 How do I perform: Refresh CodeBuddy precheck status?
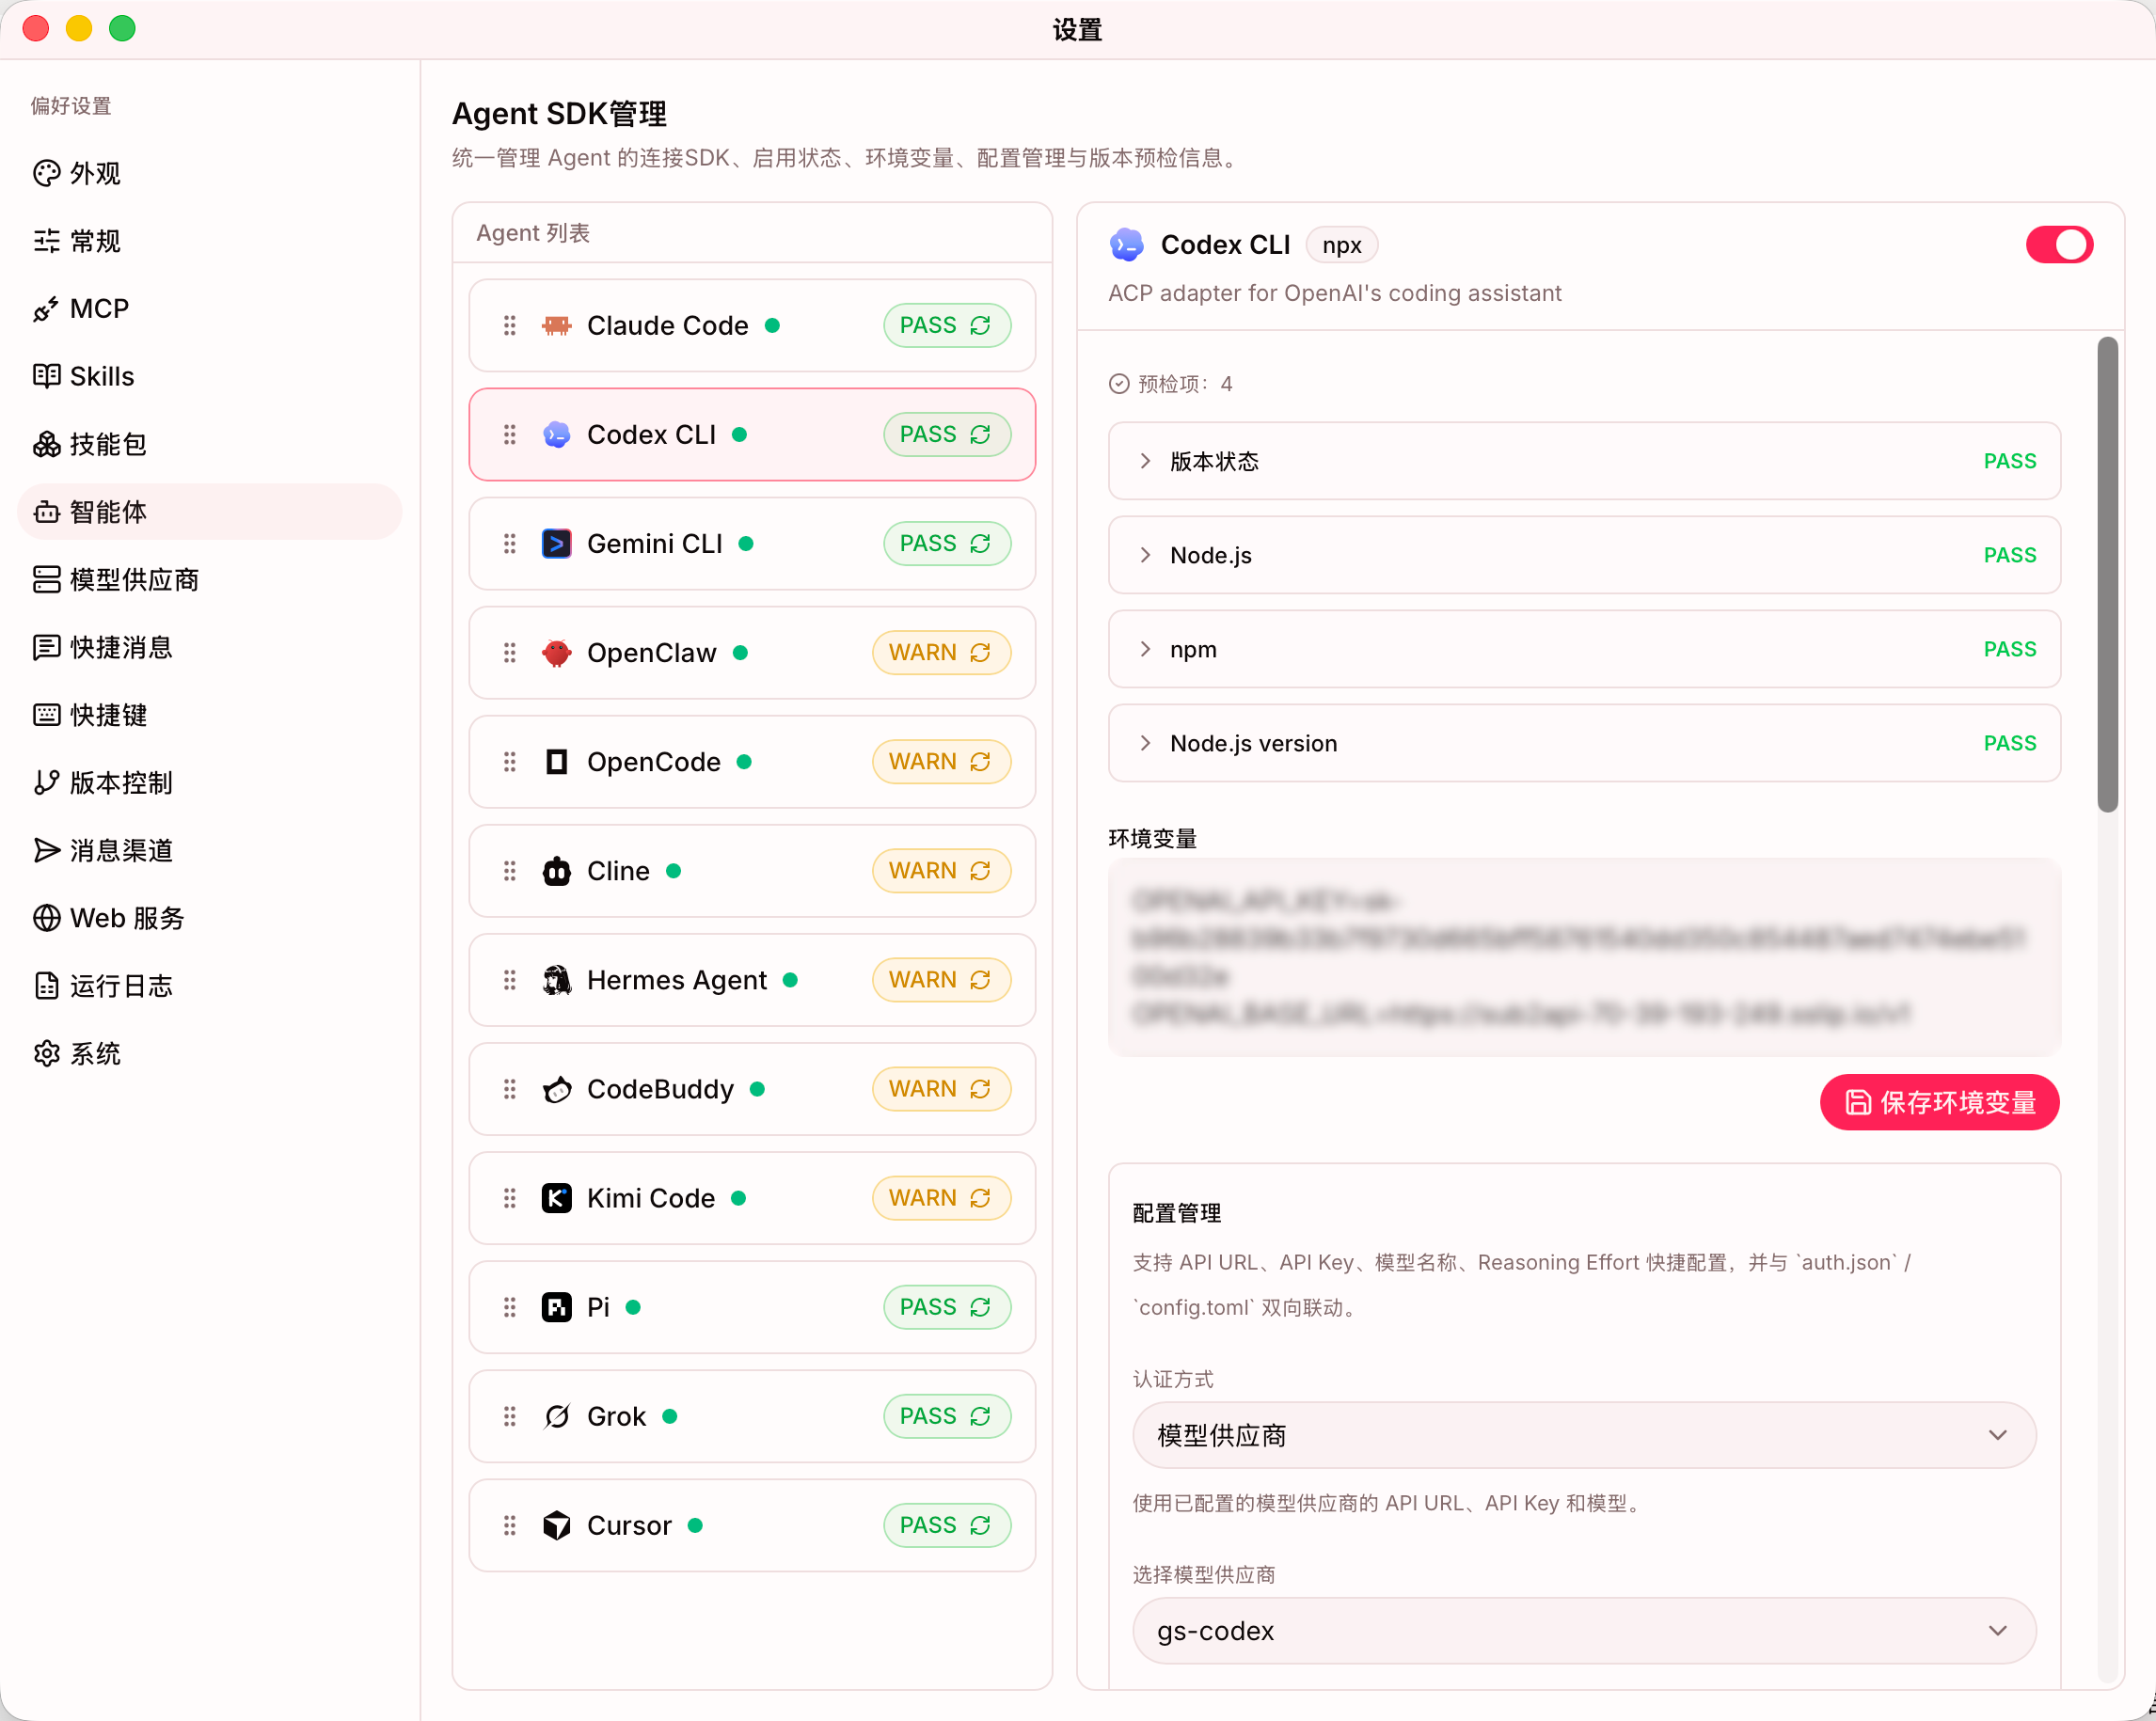pyautogui.click(x=980, y=1088)
